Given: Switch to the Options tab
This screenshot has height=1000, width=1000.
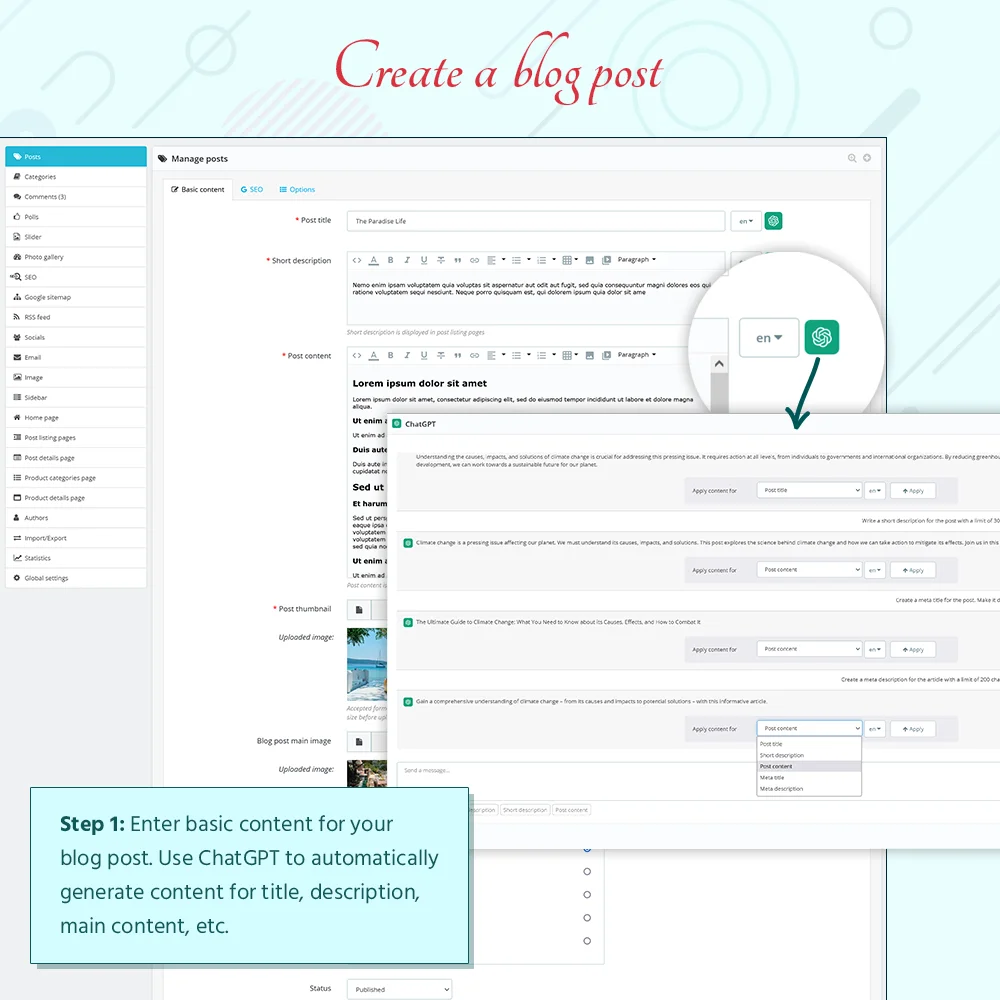Looking at the screenshot, I should click(x=297, y=189).
